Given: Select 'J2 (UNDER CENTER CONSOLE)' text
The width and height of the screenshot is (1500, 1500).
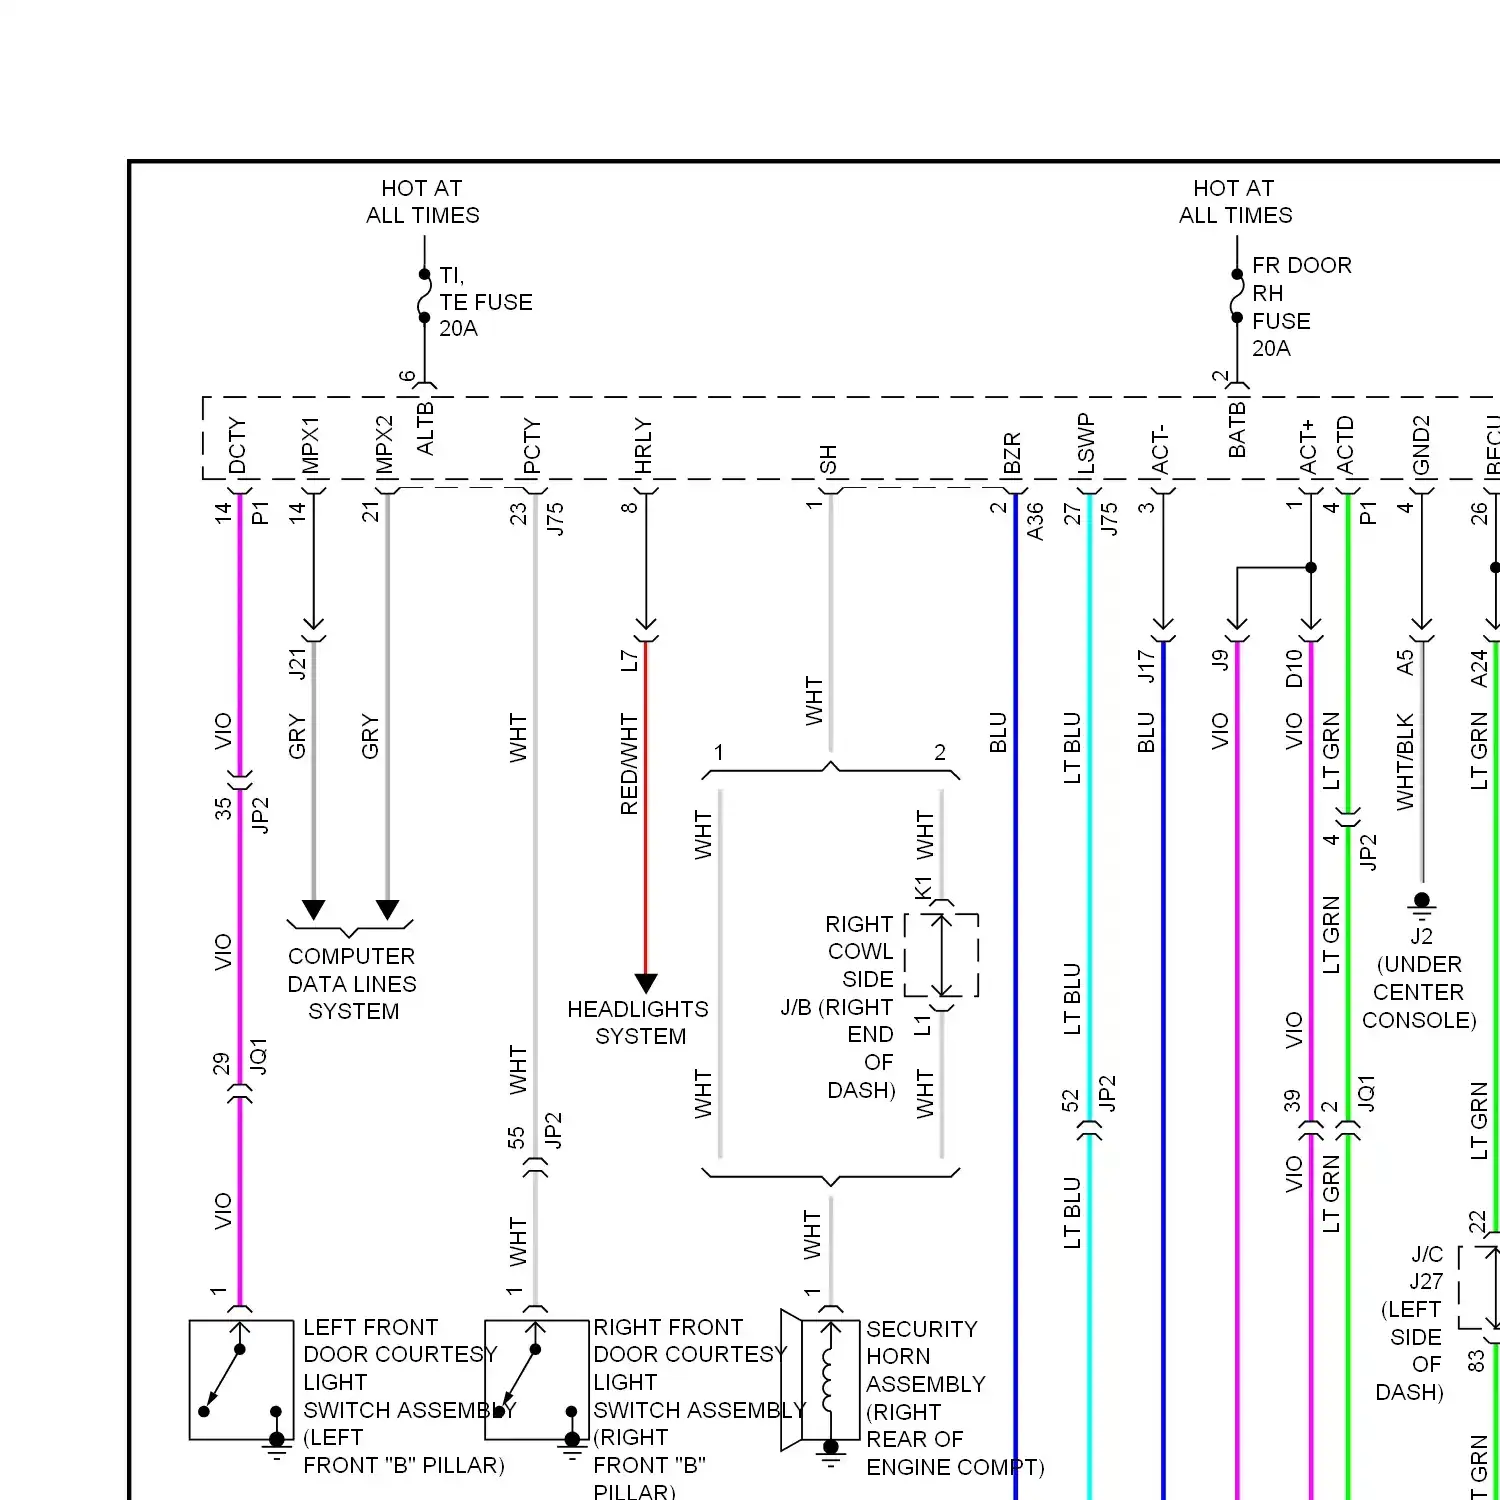Looking at the screenshot, I should 1420,978.
